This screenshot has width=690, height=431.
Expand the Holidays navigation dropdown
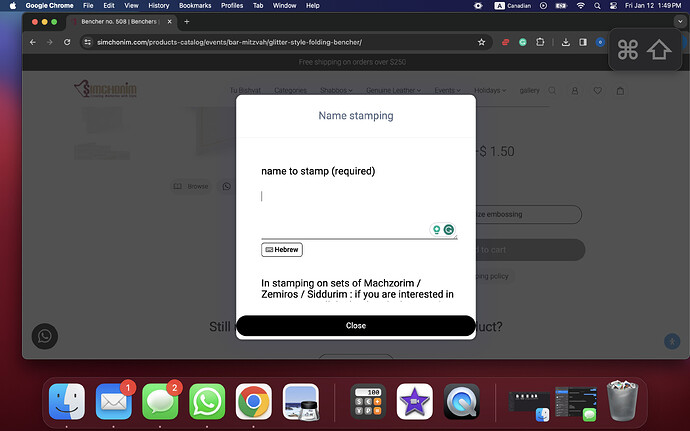[x=490, y=90]
